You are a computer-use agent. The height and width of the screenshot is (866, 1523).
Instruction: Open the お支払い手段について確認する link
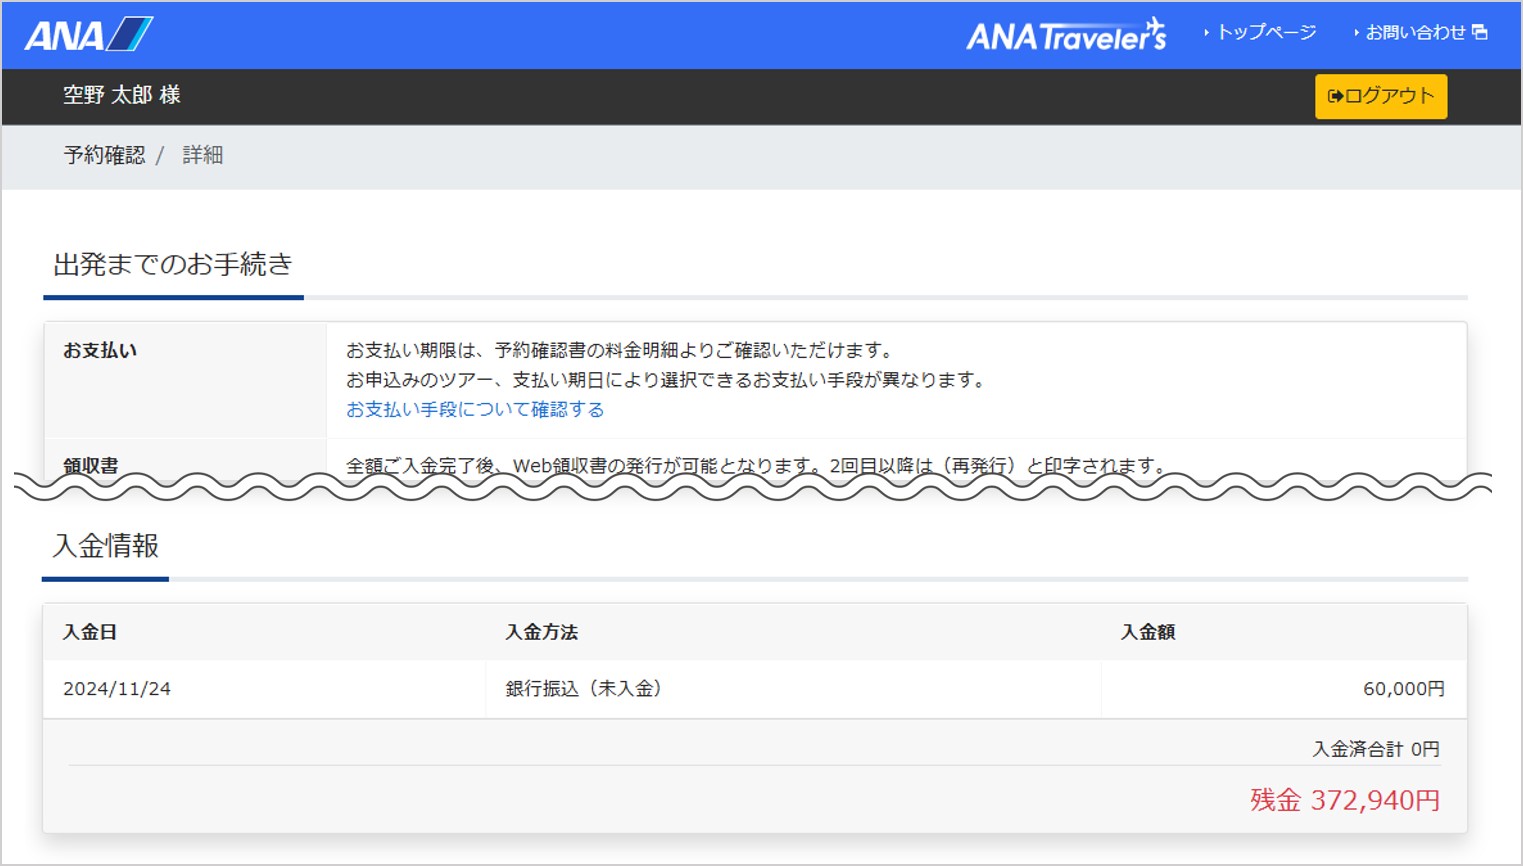[x=474, y=409]
